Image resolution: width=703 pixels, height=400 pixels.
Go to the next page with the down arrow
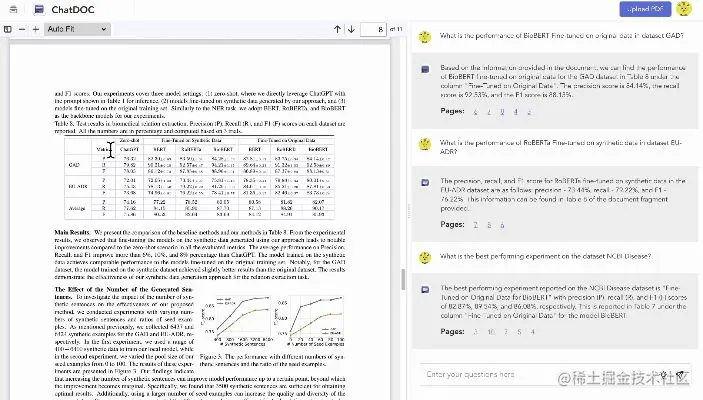tap(351, 29)
